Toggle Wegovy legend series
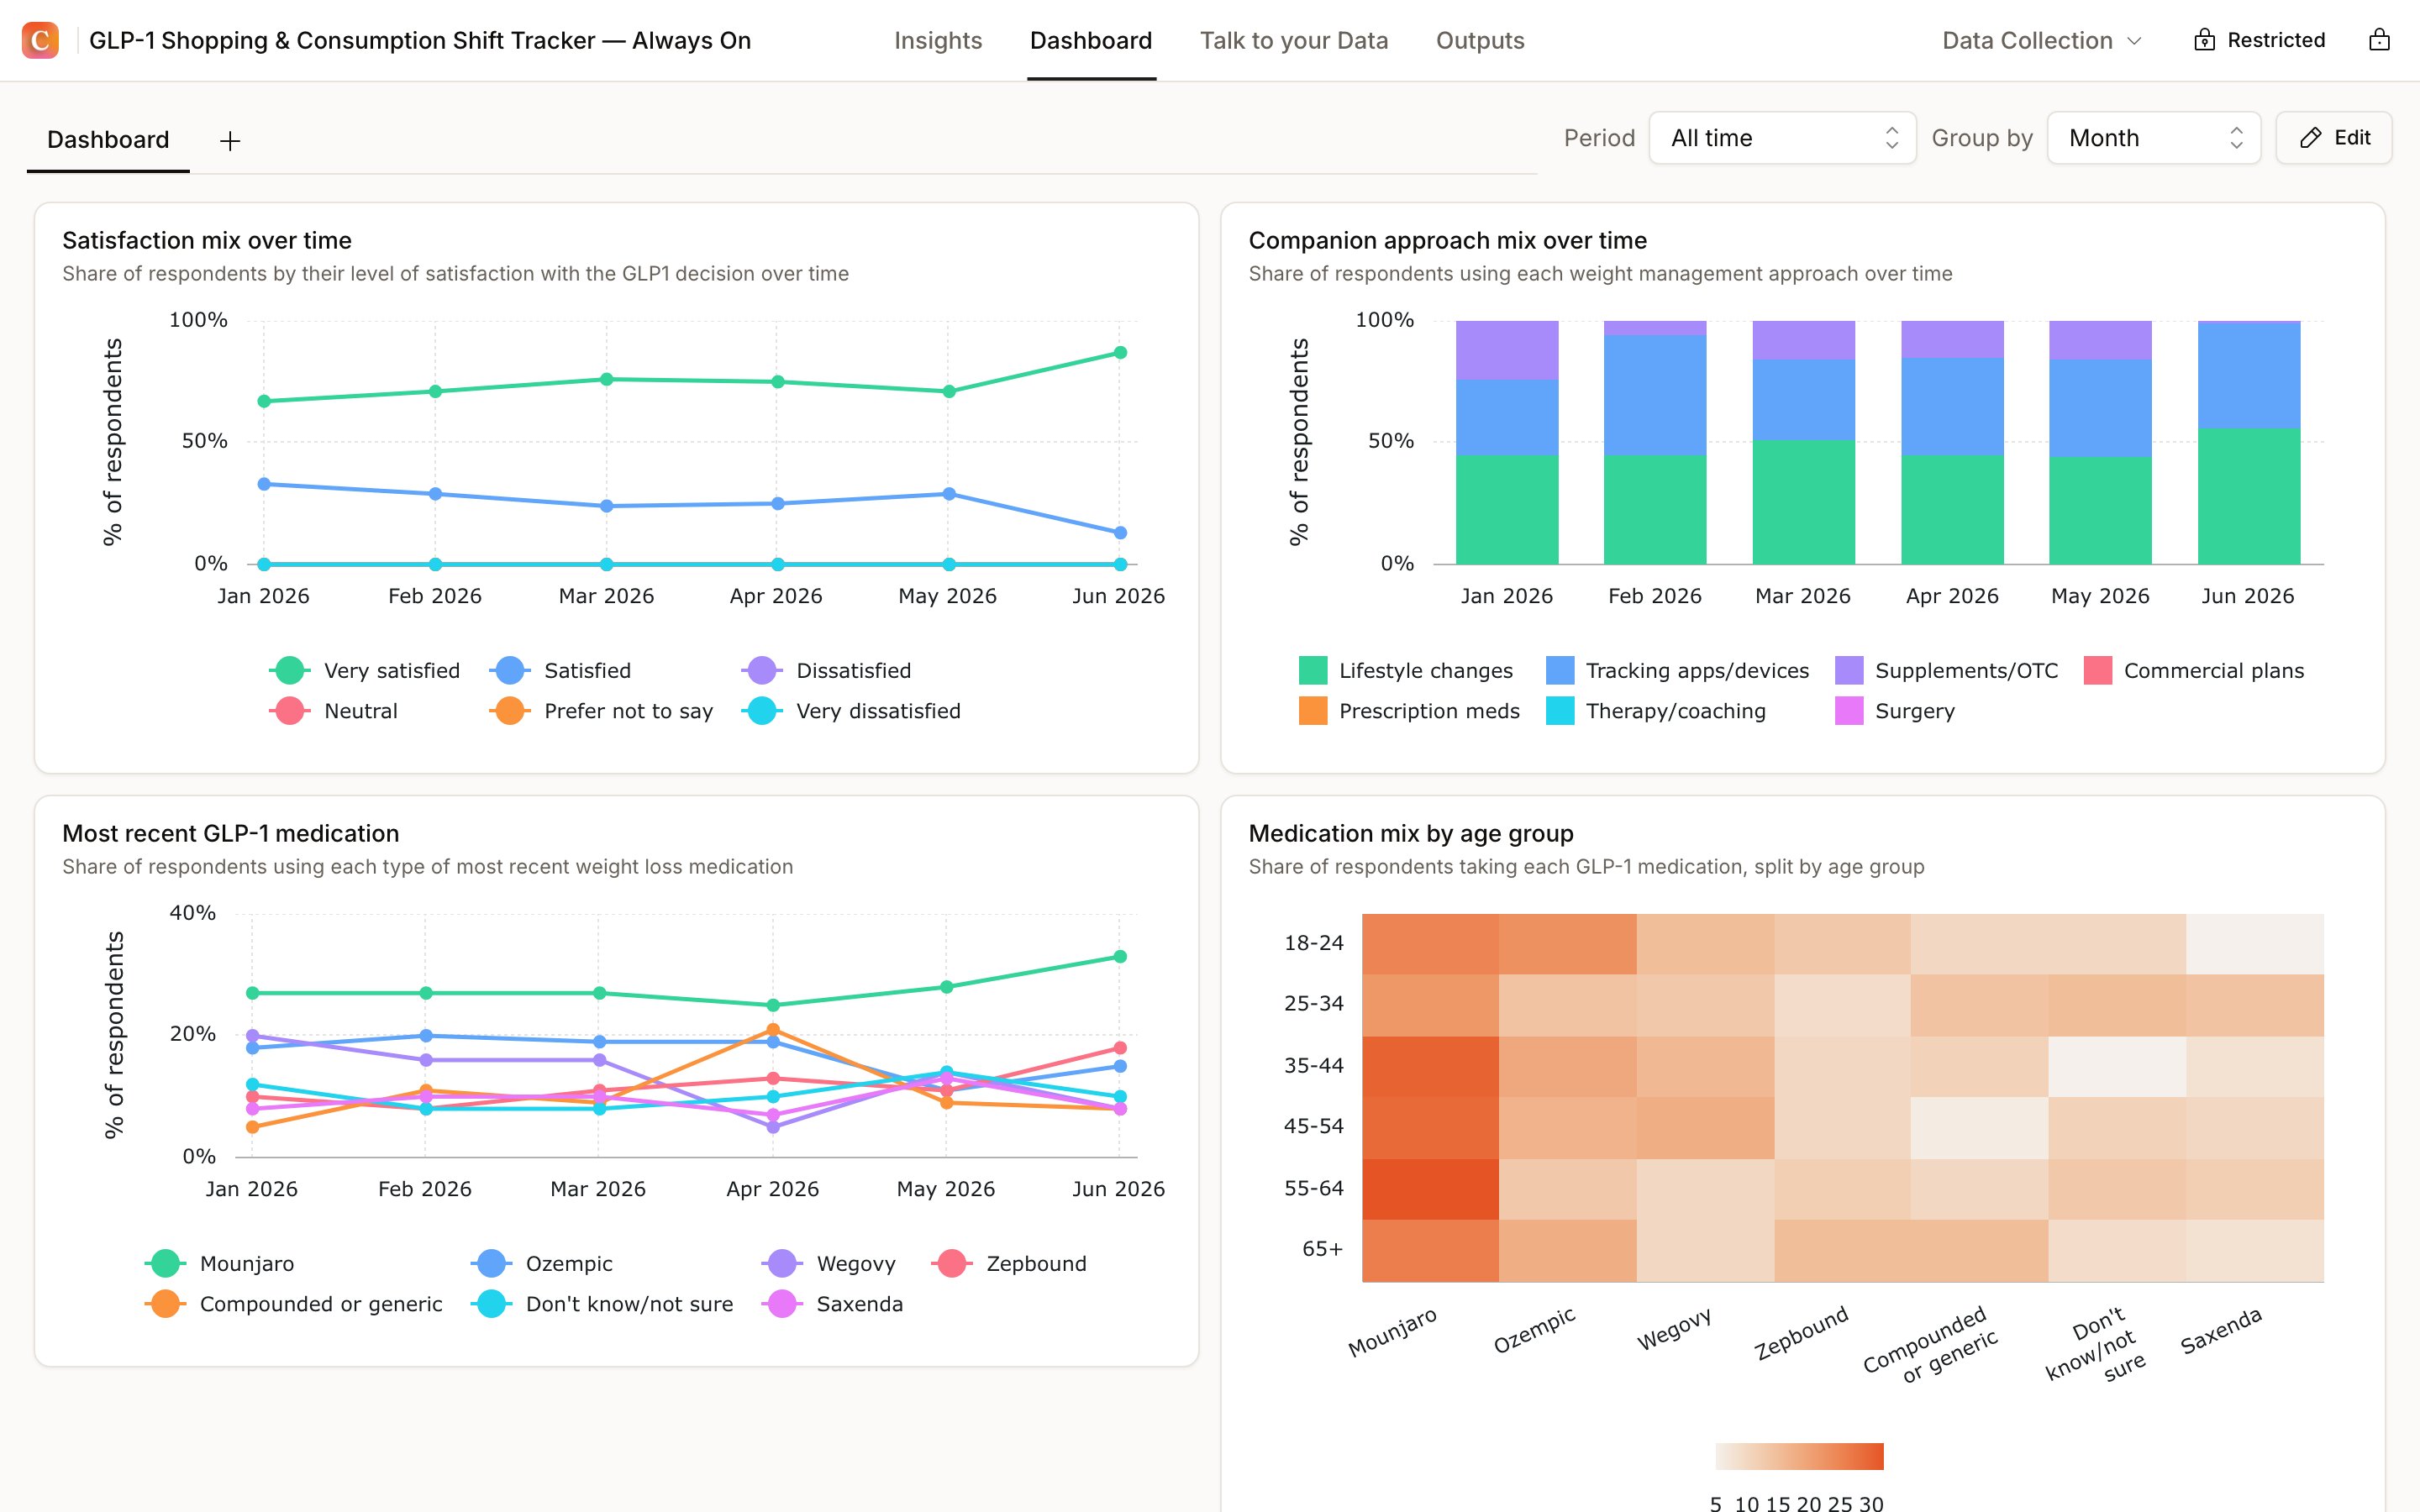Screen dimensions: 2420x1512 pos(828,1263)
